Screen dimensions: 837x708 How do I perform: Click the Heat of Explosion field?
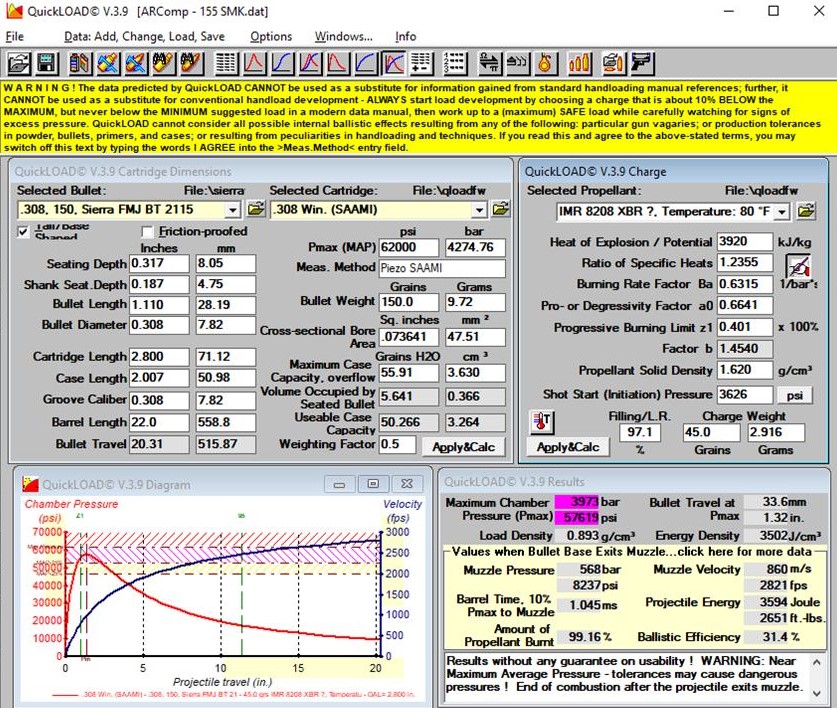click(745, 241)
